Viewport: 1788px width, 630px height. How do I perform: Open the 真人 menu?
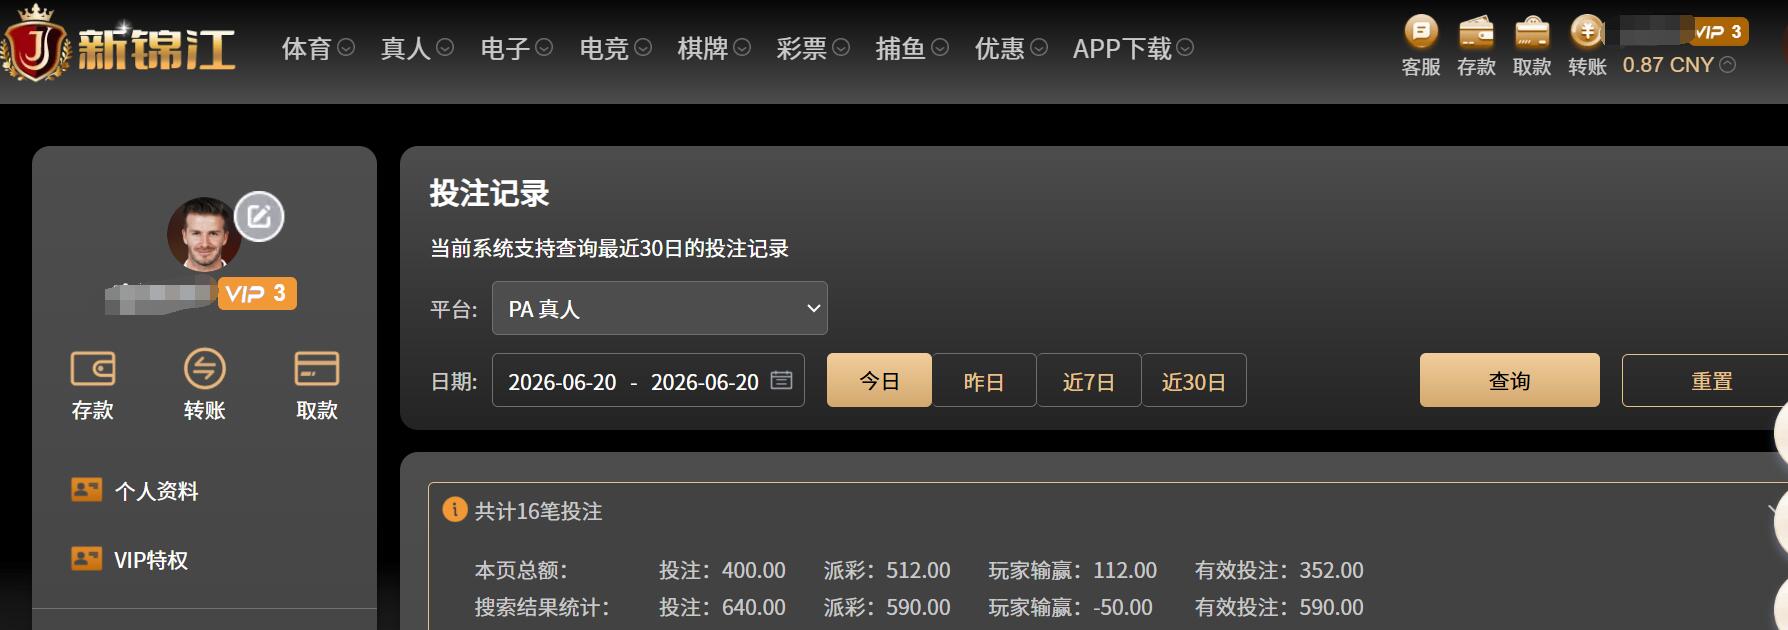point(405,48)
